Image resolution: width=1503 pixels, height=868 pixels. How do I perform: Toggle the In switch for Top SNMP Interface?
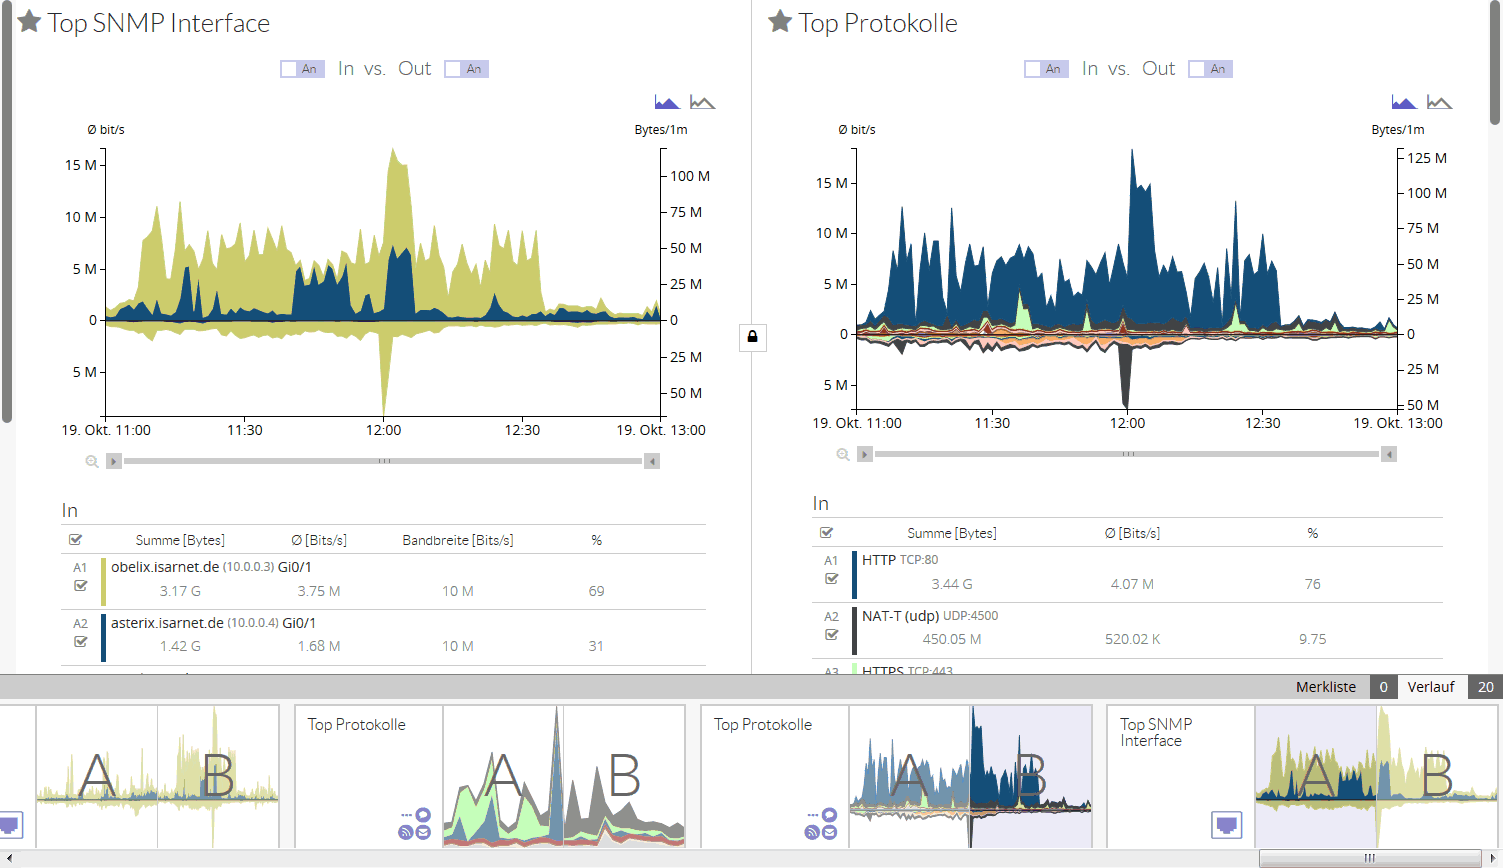(302, 69)
